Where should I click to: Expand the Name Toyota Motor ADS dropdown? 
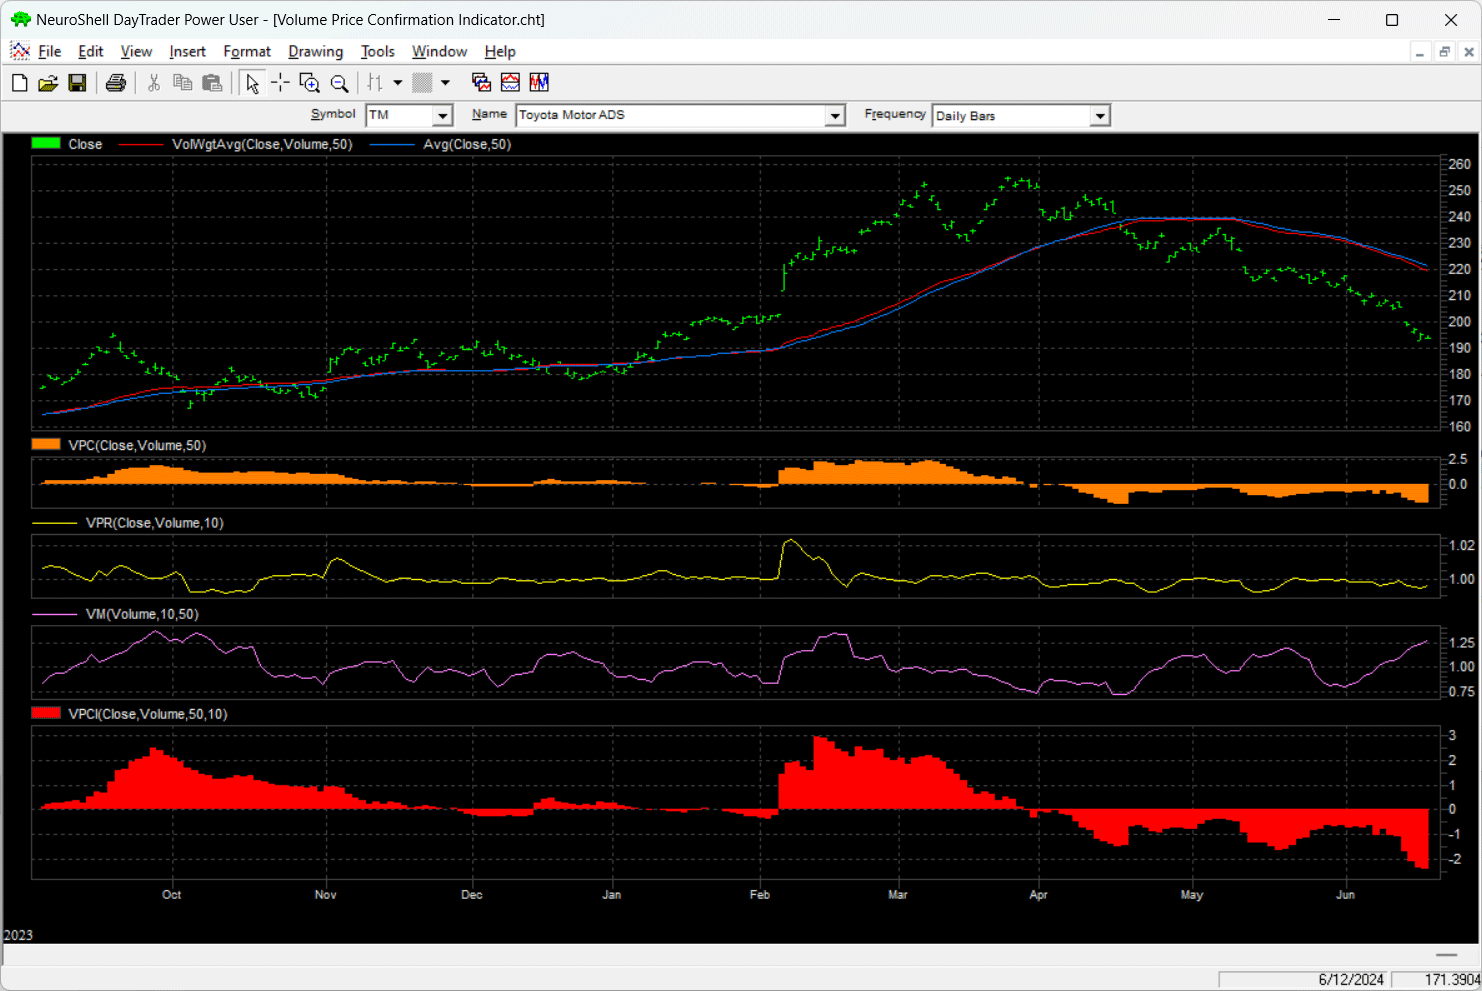pyautogui.click(x=836, y=116)
